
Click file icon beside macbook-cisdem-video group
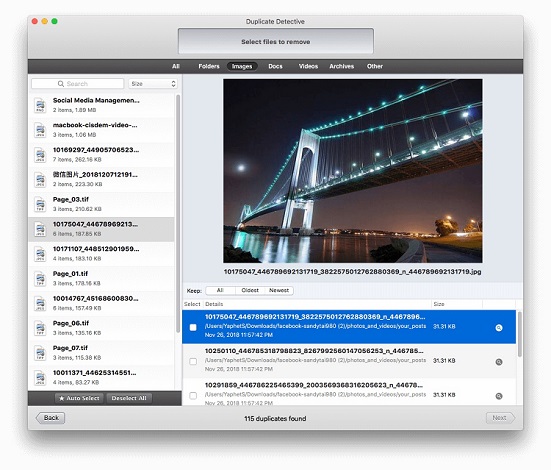pos(40,130)
